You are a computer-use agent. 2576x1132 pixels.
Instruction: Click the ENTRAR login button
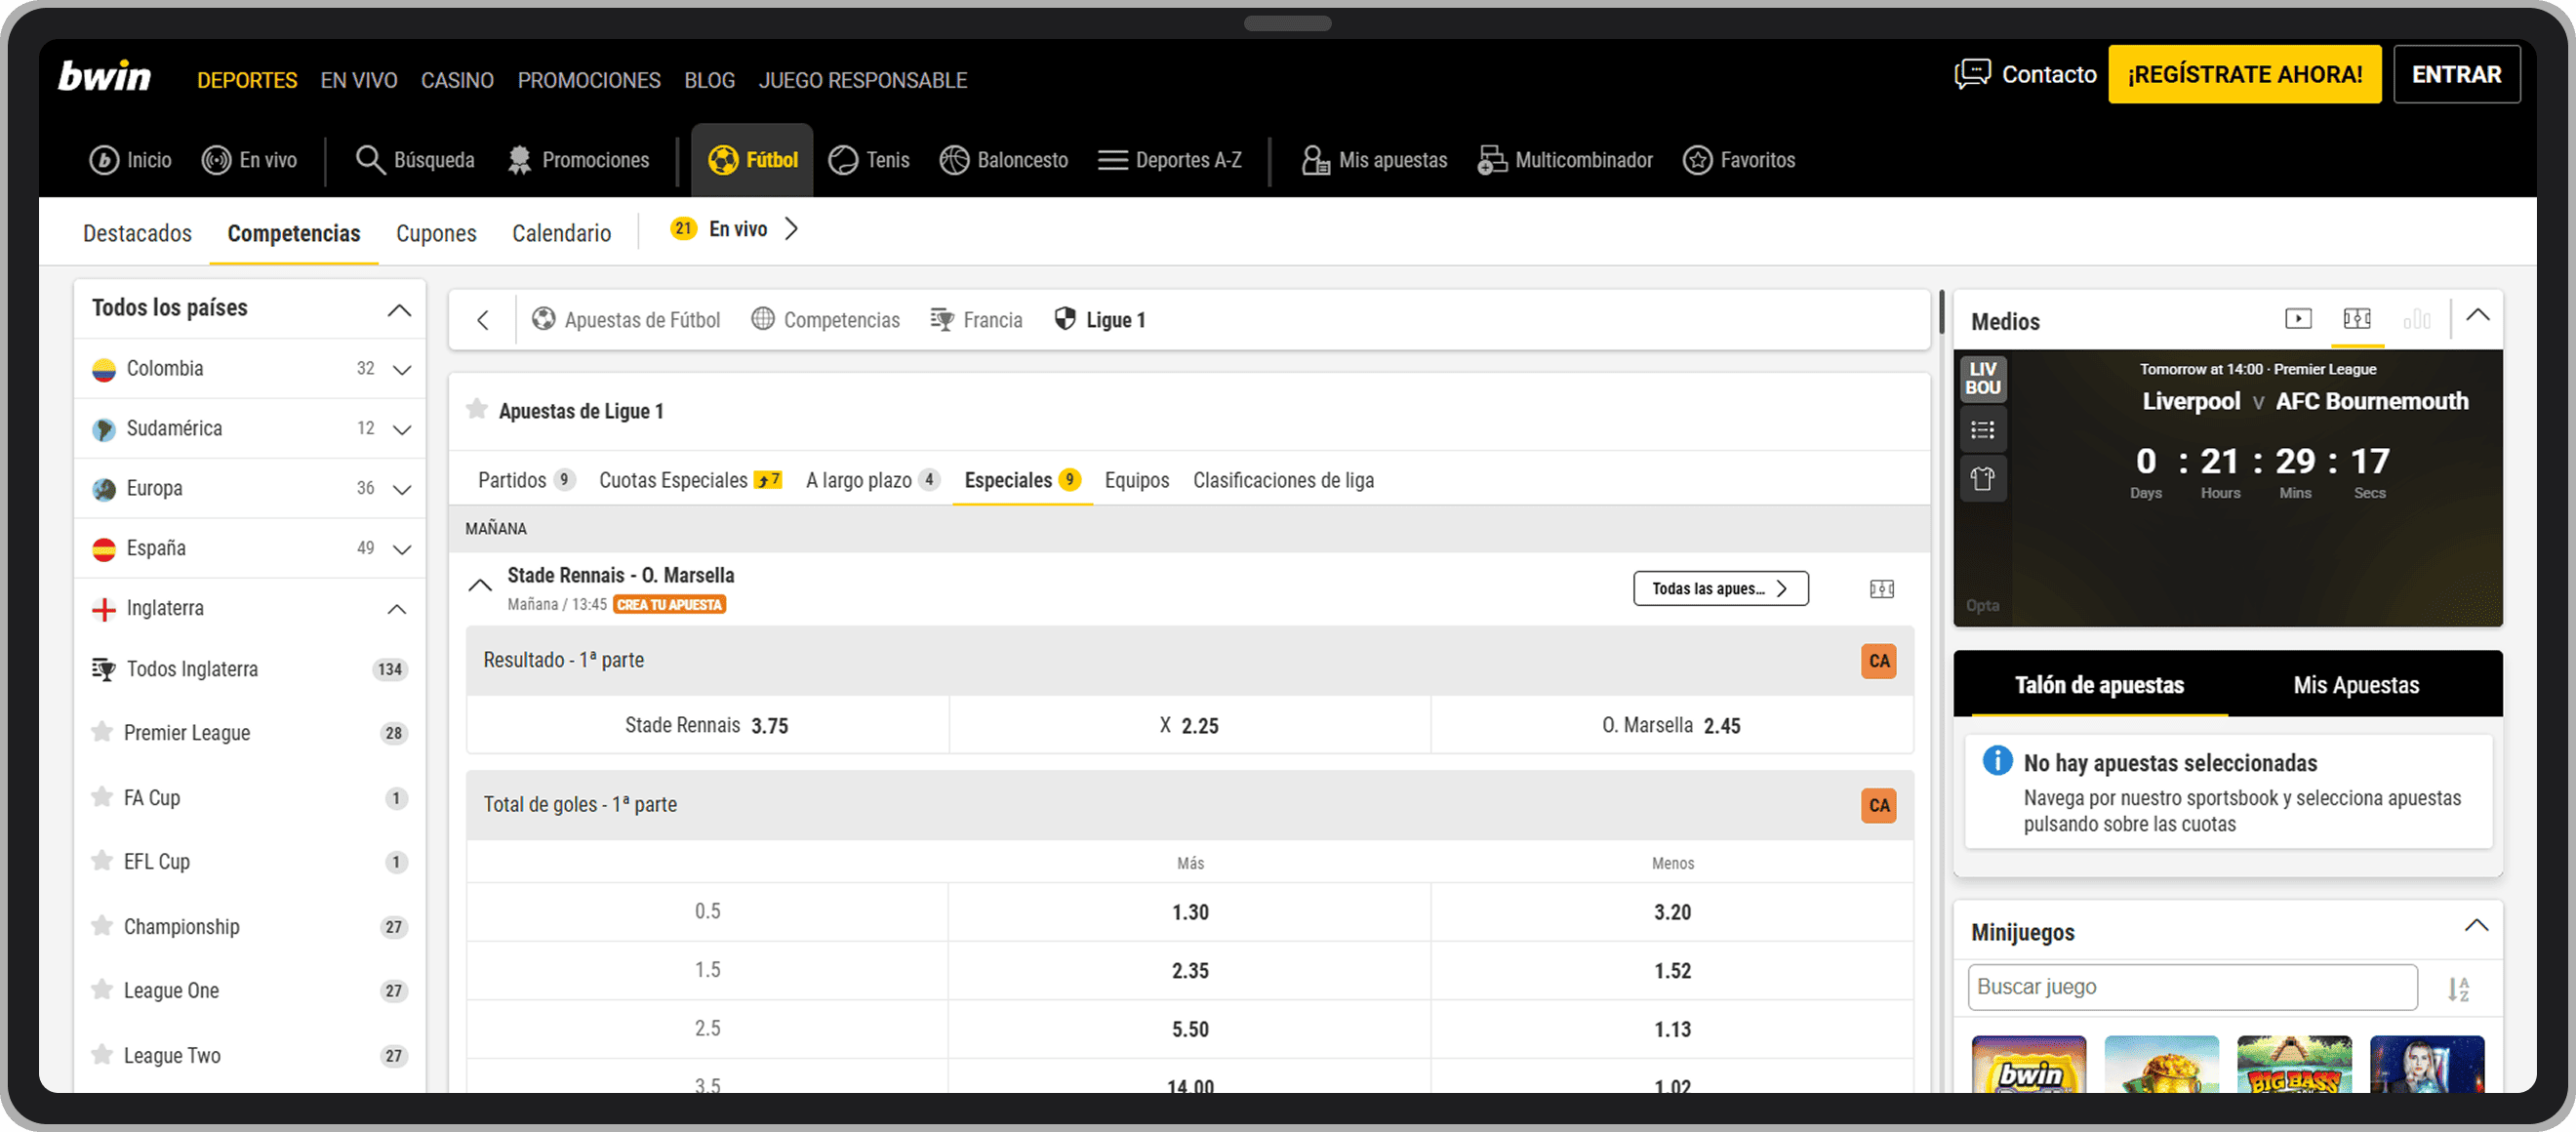coord(2456,74)
